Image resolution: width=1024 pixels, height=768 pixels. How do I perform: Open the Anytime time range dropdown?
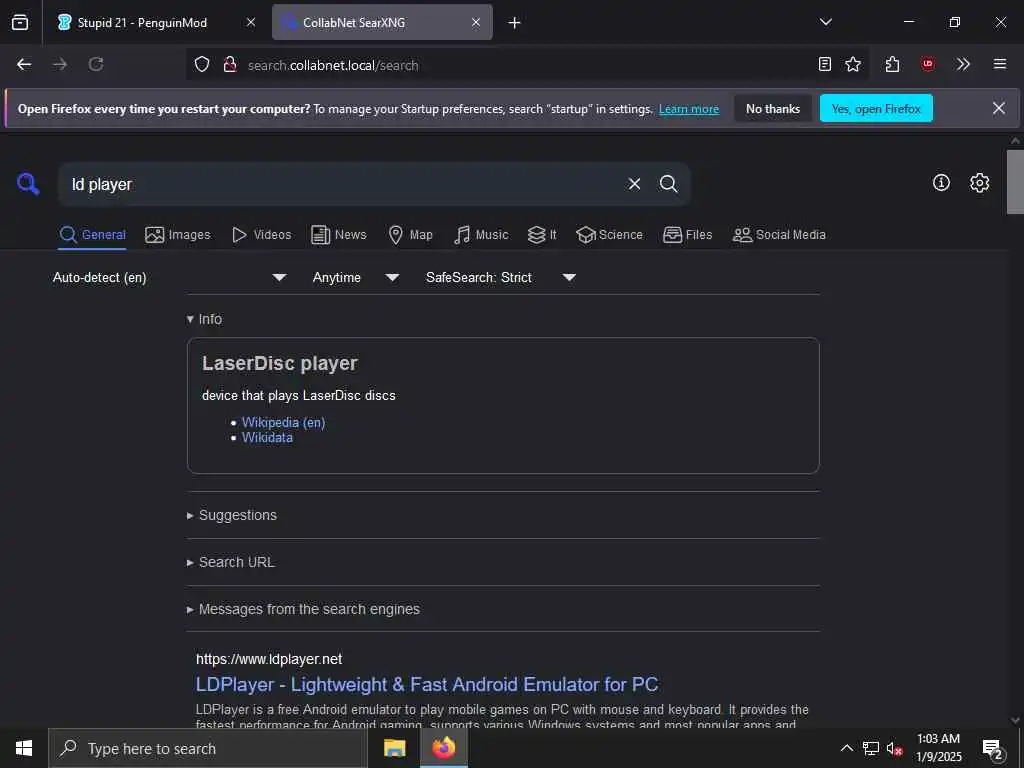click(355, 278)
